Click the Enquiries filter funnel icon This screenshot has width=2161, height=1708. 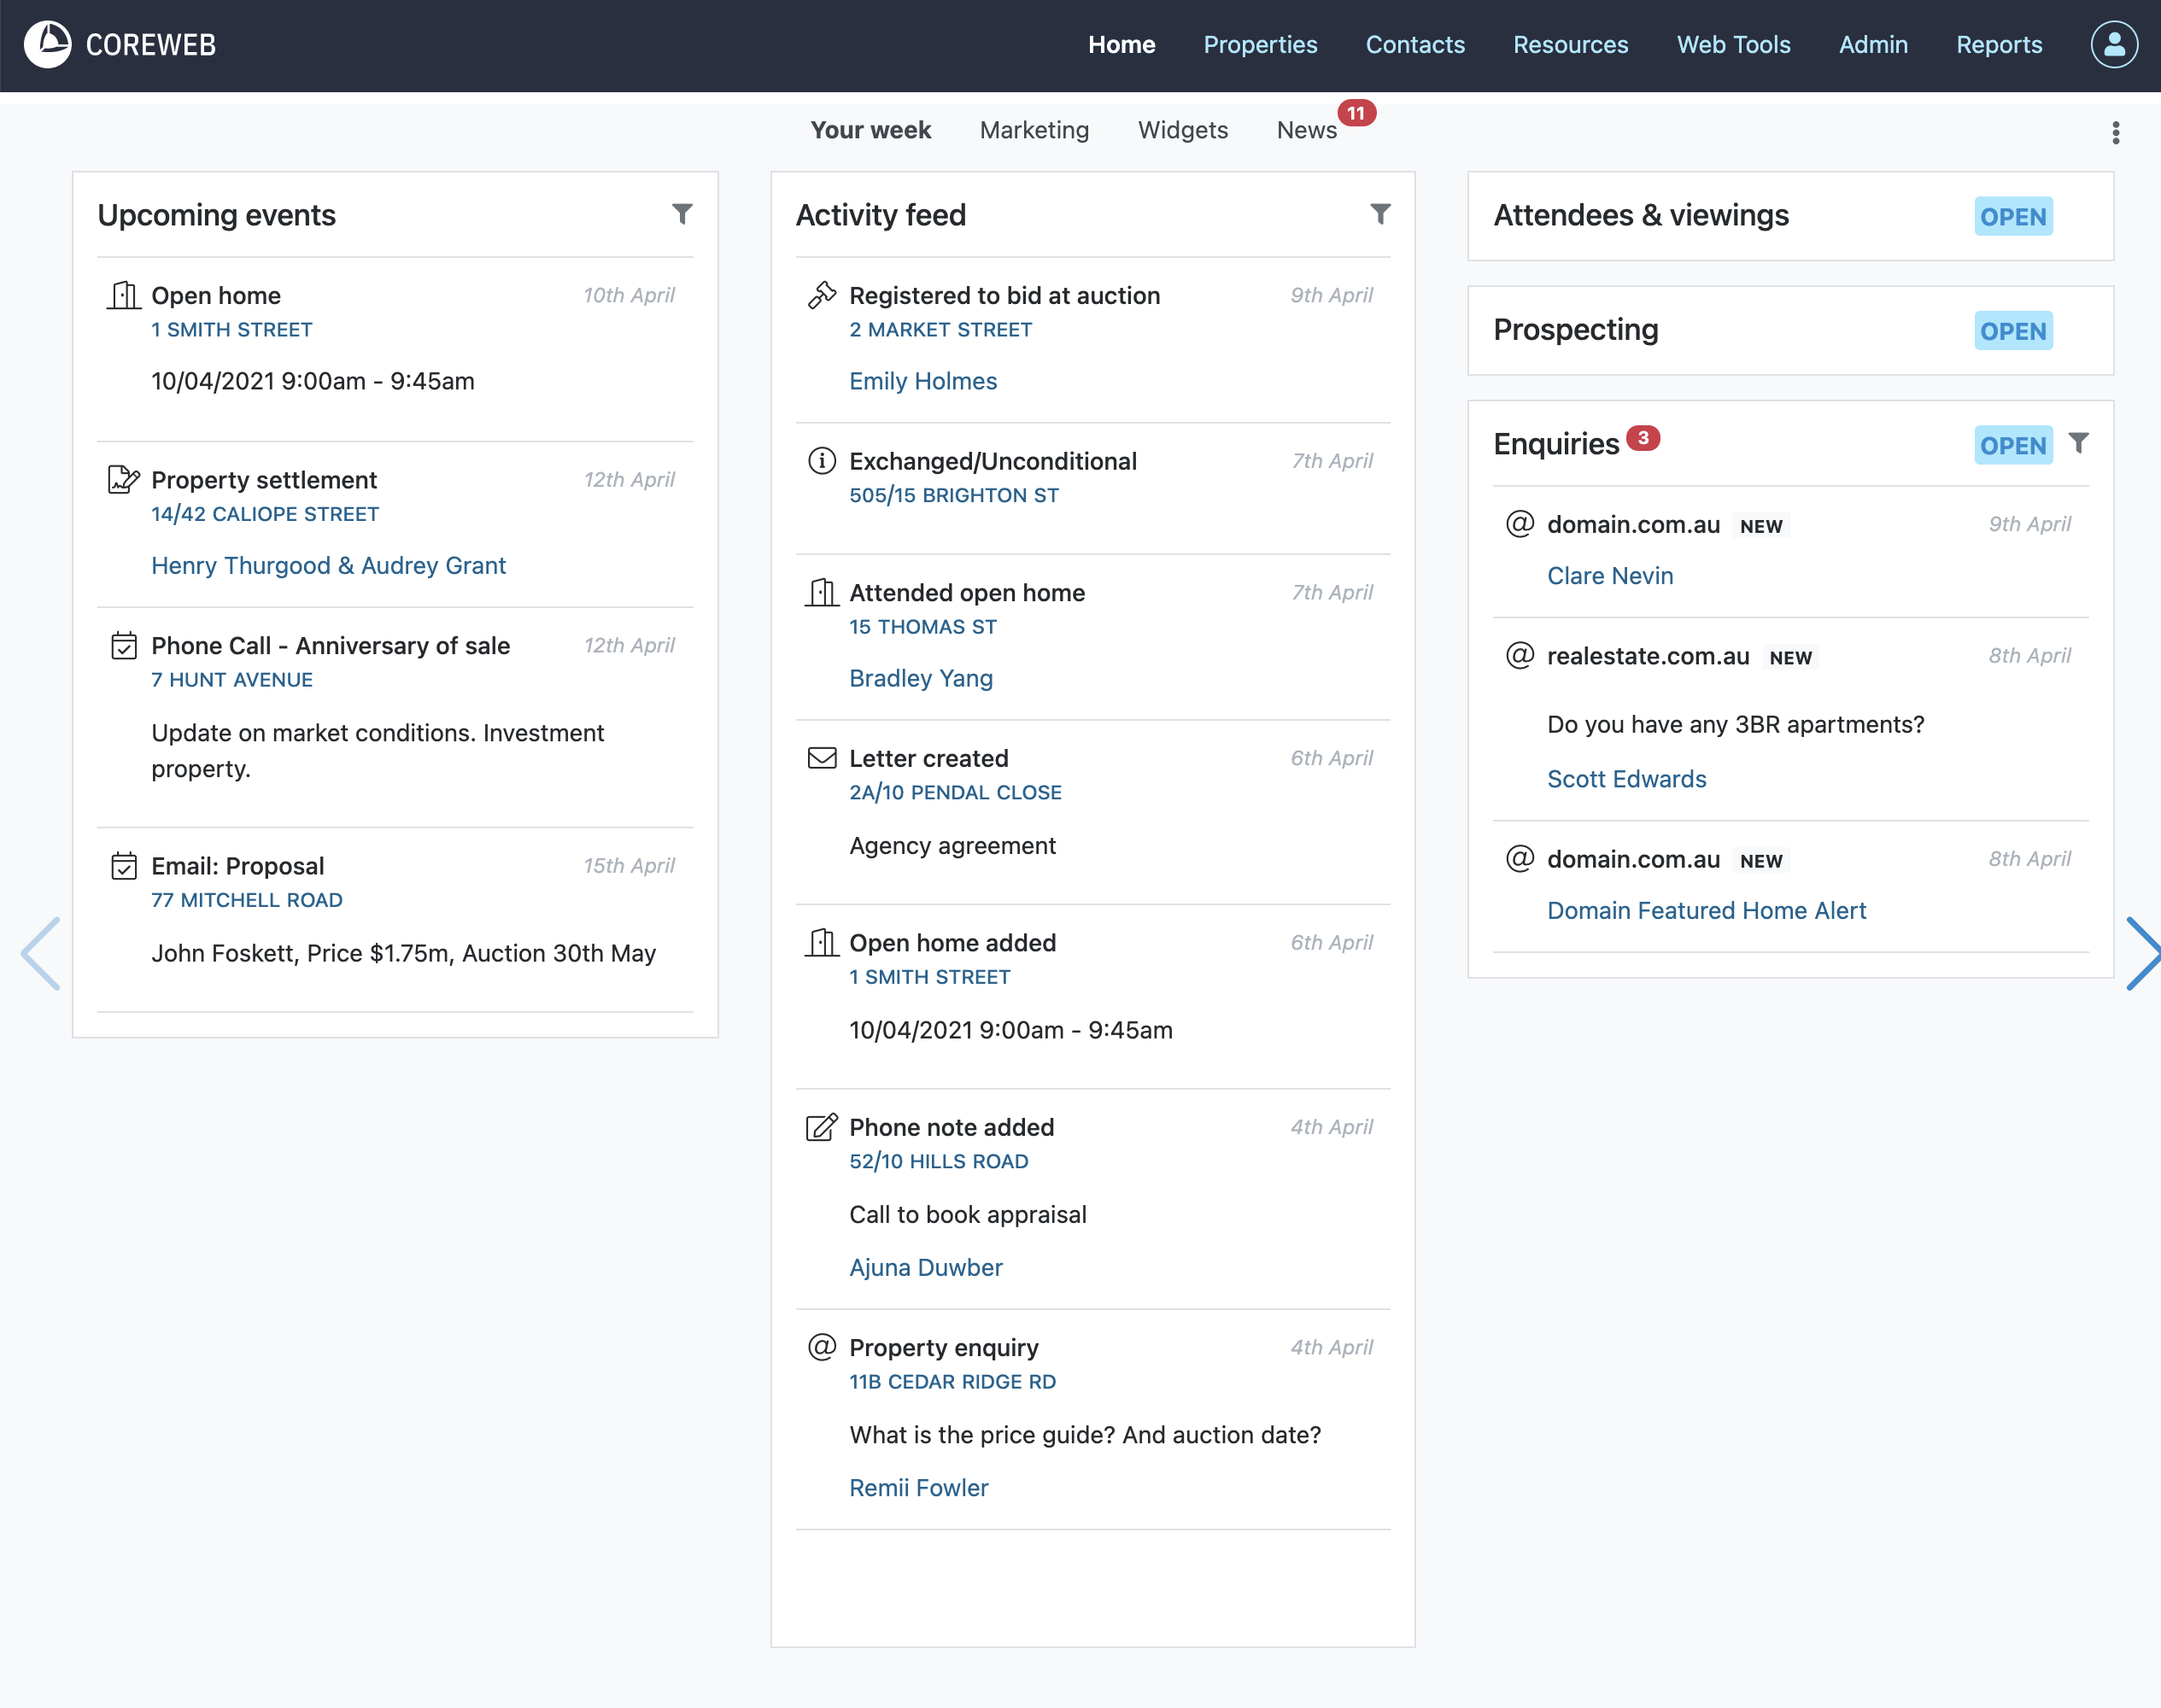tap(2078, 443)
